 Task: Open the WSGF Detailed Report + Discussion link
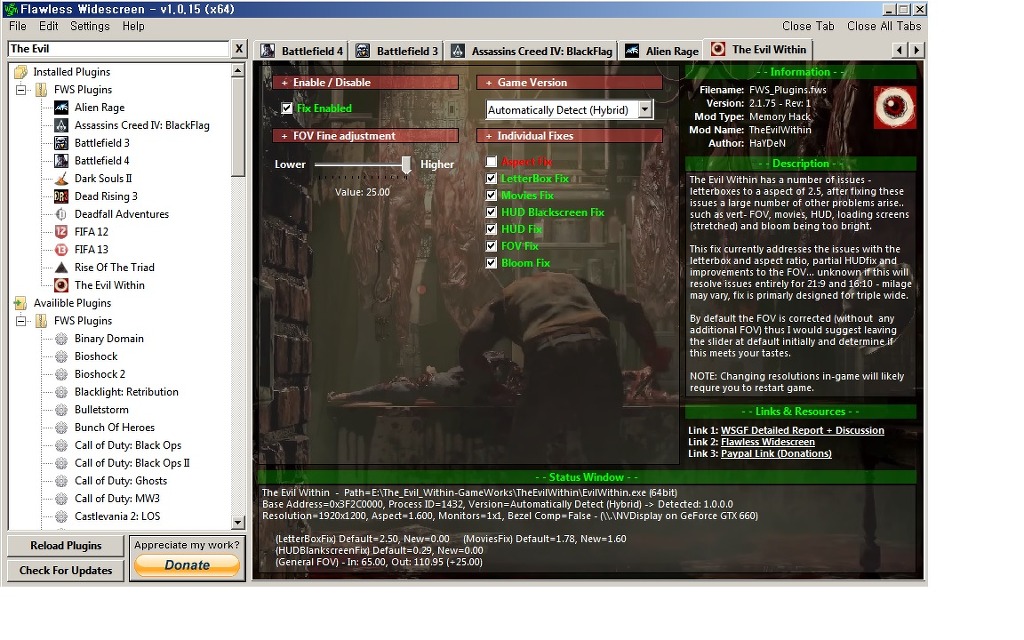tap(802, 431)
